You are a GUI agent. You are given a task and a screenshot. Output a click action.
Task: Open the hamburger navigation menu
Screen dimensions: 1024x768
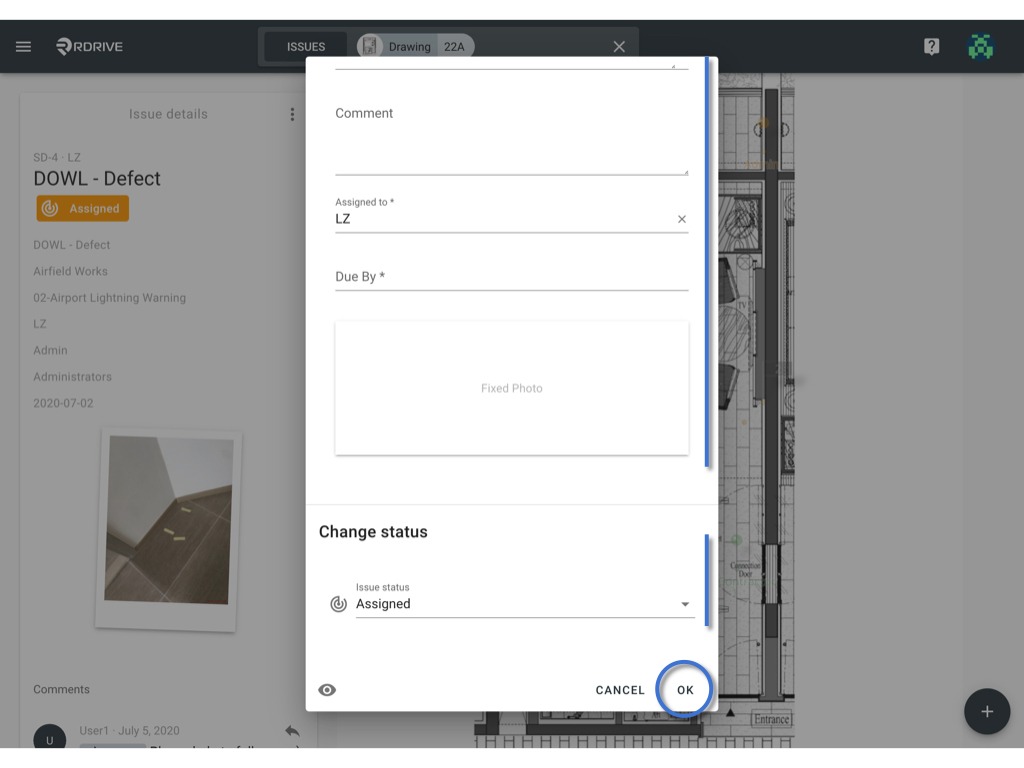(24, 46)
